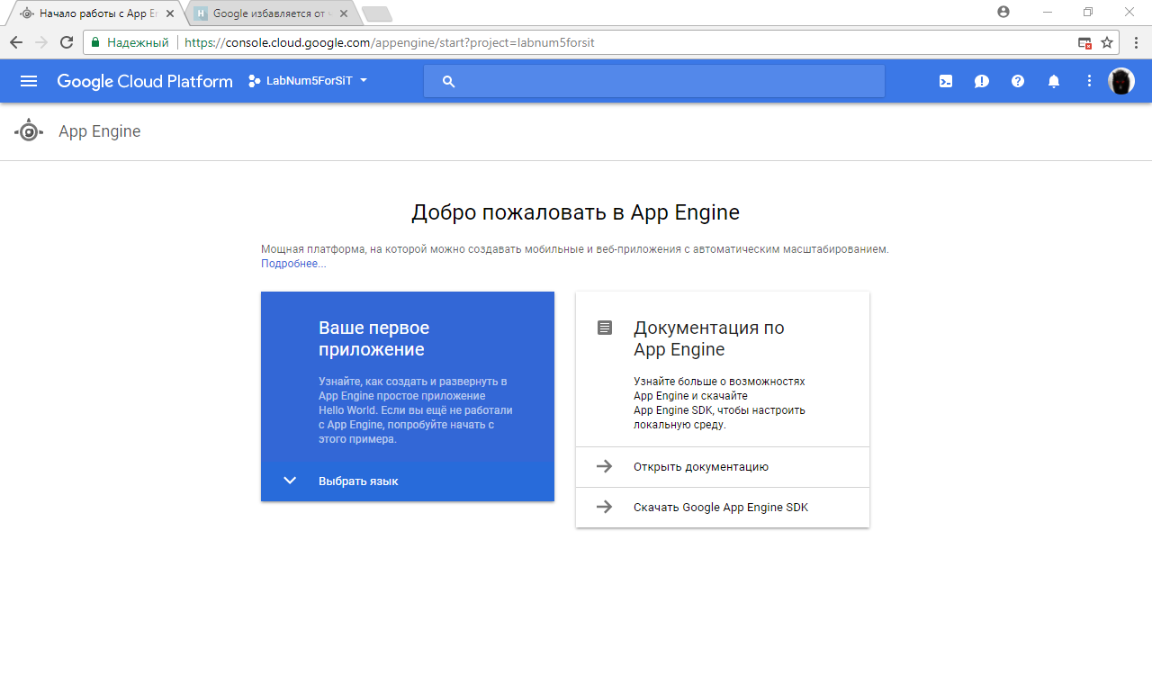1152x678 pixels.
Task: Click the search magnifier icon
Action: point(448,82)
